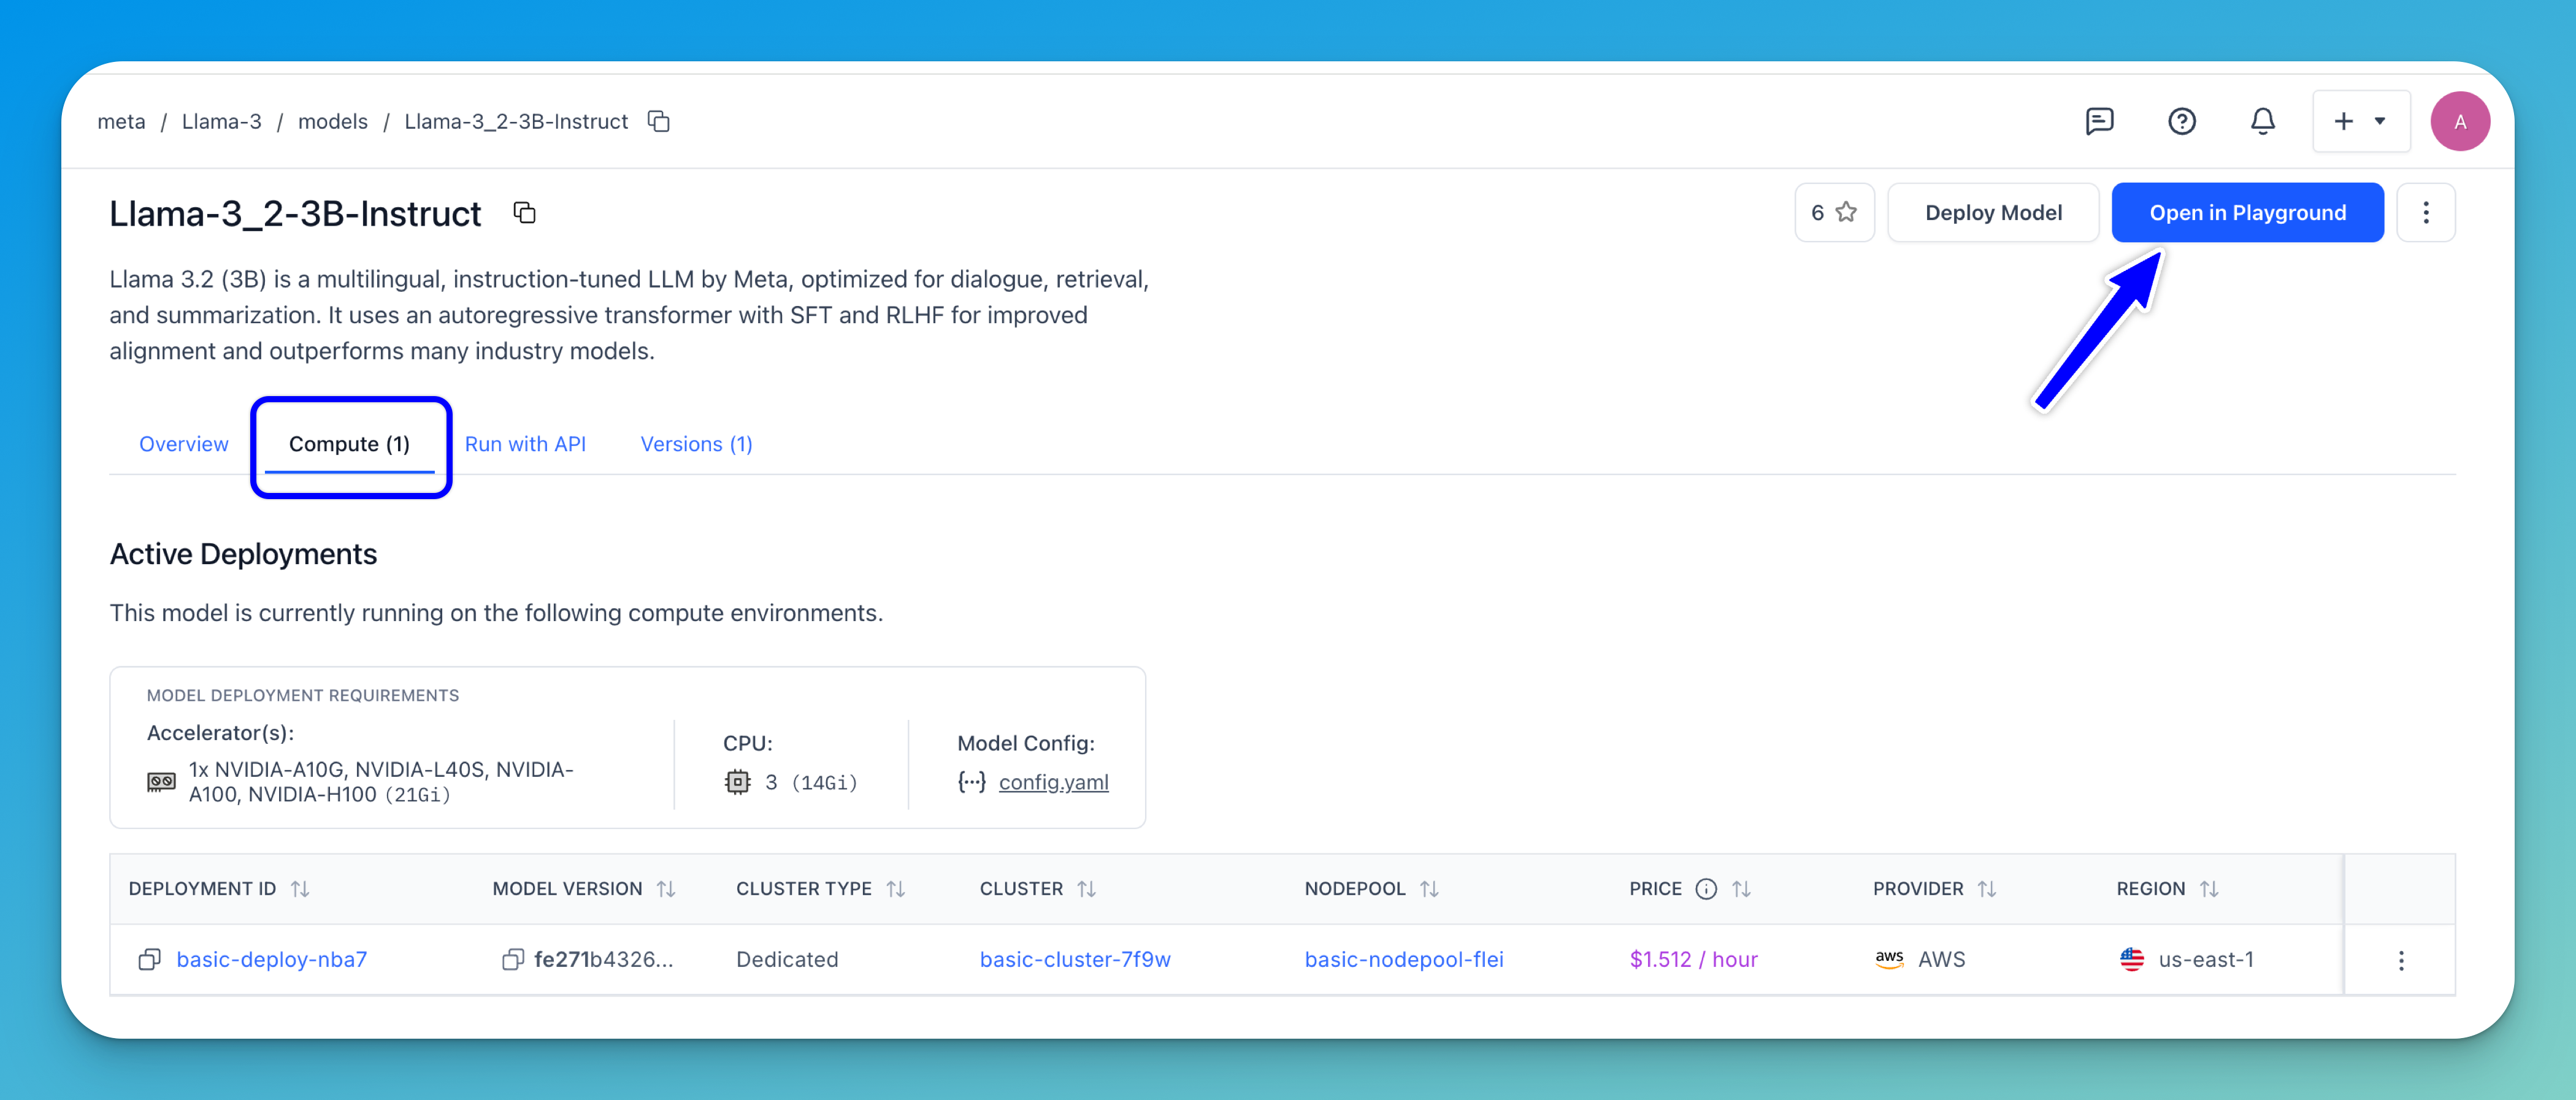Click Llama-3_2-3B-Instruct breadcrumb item
This screenshot has height=1100, width=2576.
516,121
